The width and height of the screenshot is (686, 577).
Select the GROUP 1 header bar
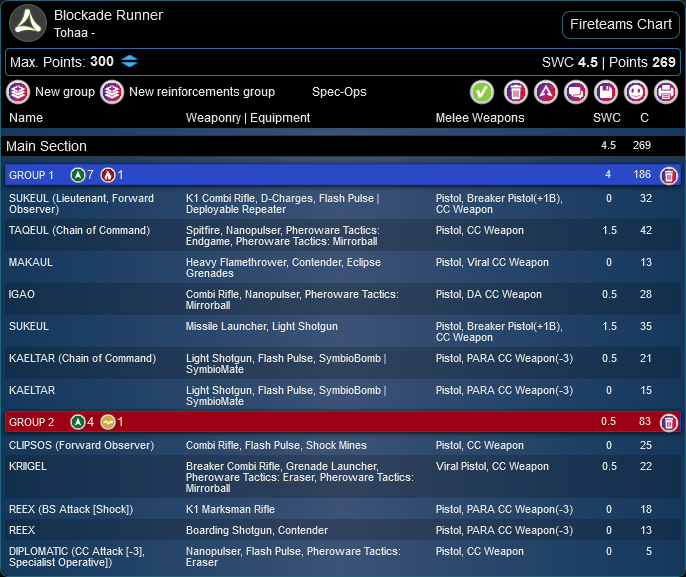343,175
